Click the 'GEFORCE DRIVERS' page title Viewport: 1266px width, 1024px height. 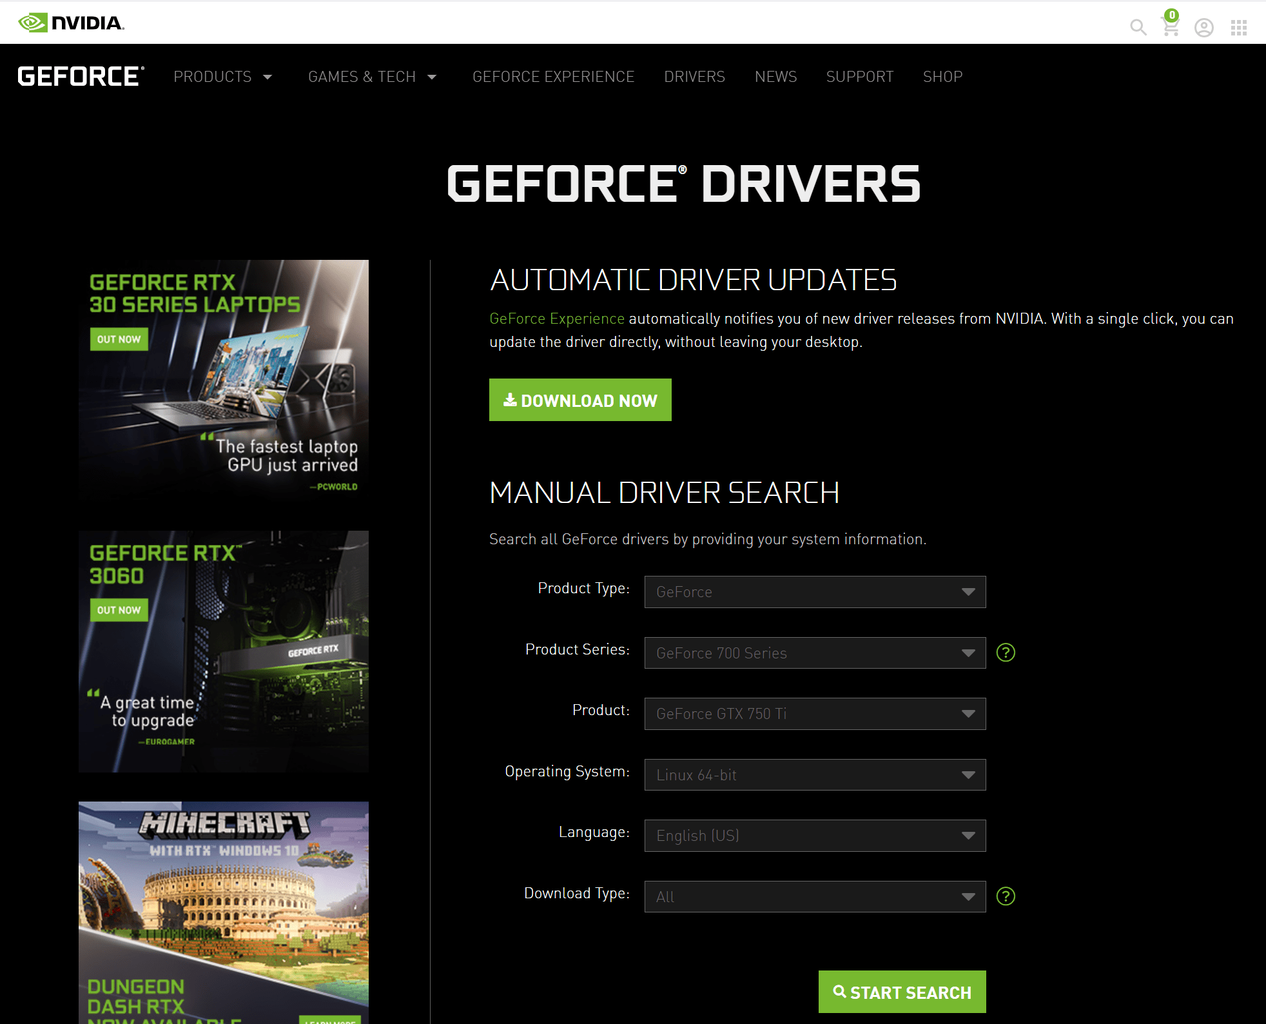pos(684,184)
